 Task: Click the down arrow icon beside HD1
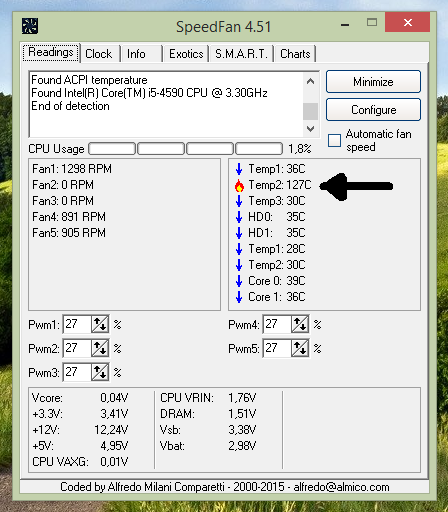[x=239, y=233]
